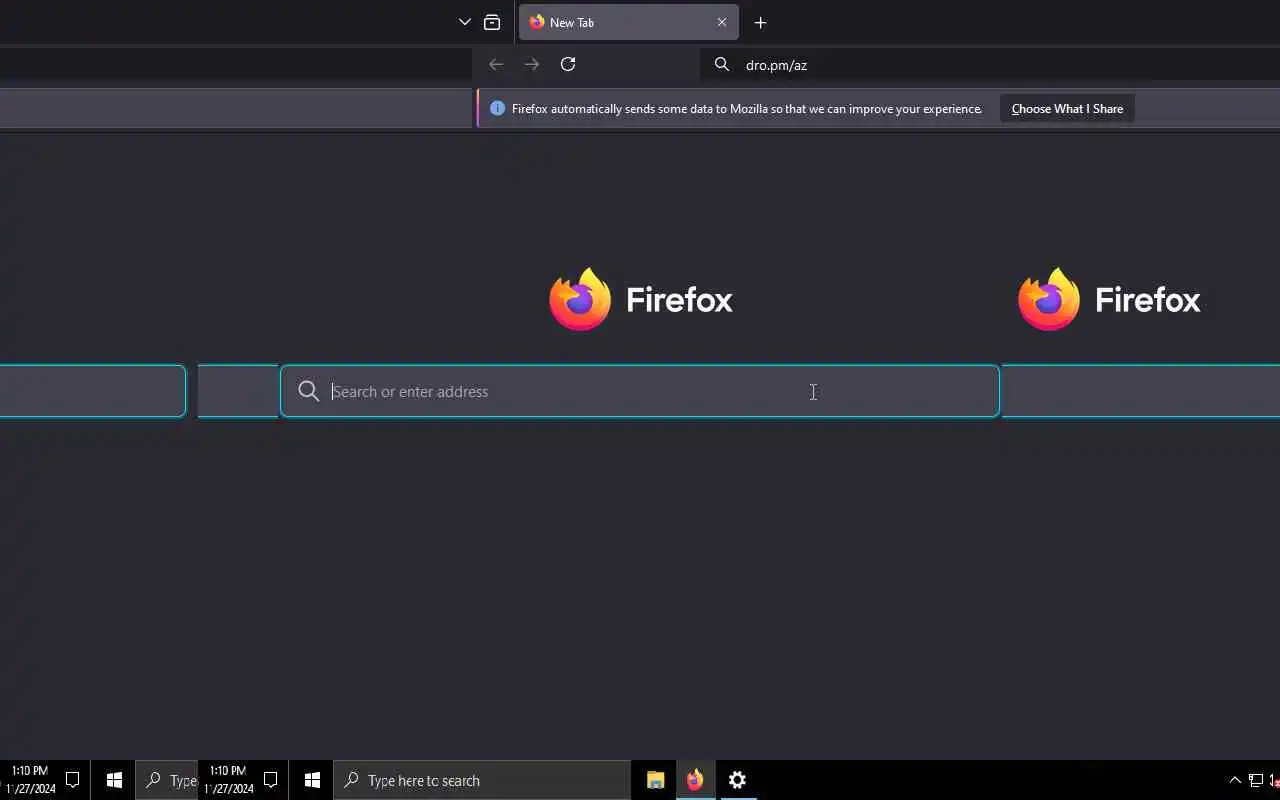Open the Firefox View icon
This screenshot has width=1280, height=800.
pyautogui.click(x=492, y=22)
